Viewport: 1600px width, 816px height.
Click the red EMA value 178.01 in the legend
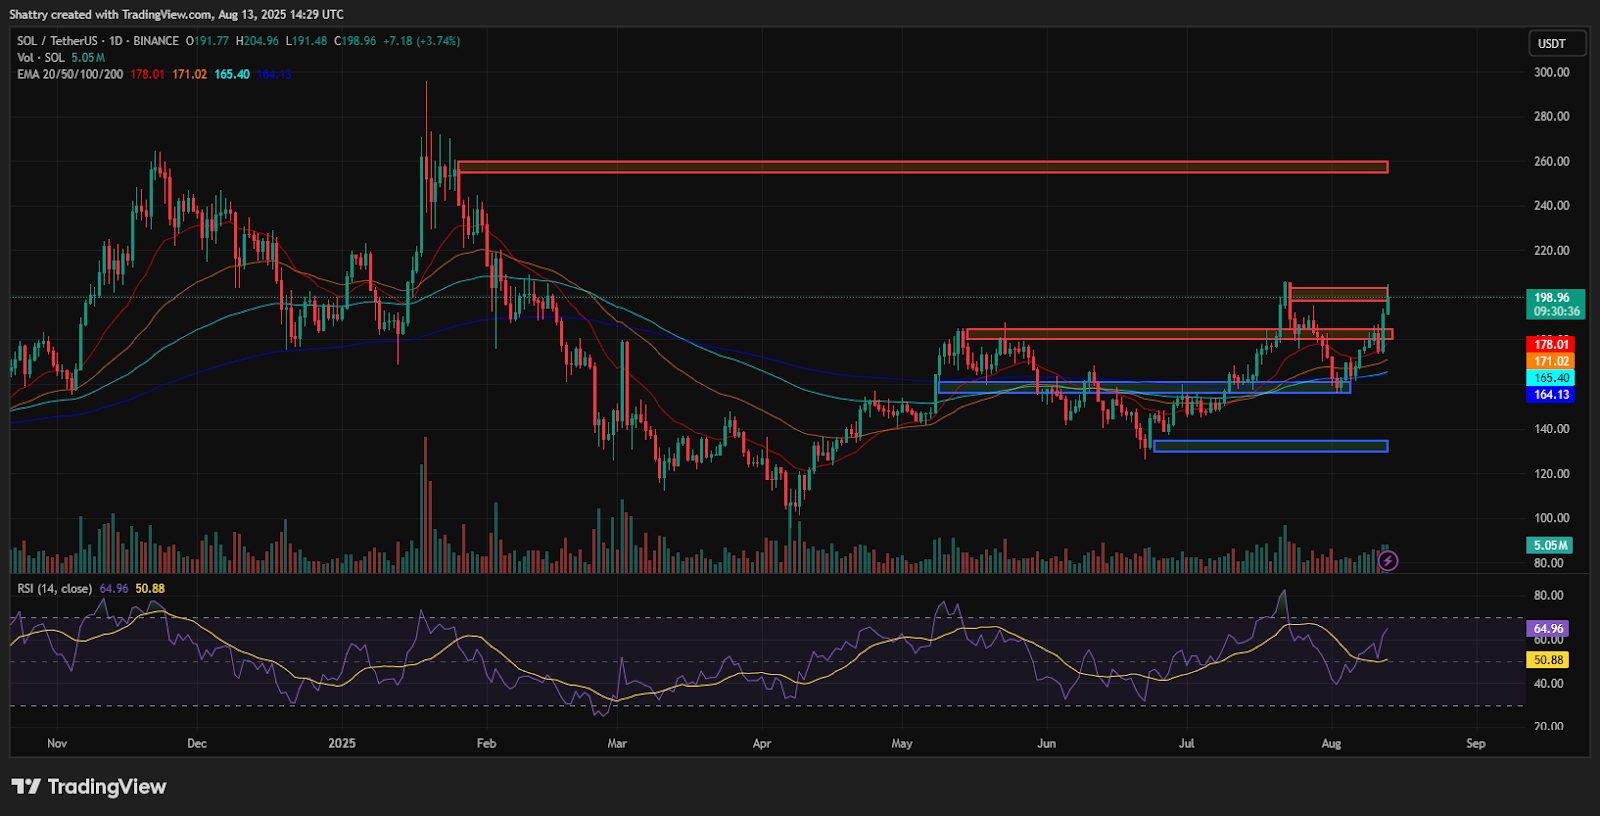147,74
